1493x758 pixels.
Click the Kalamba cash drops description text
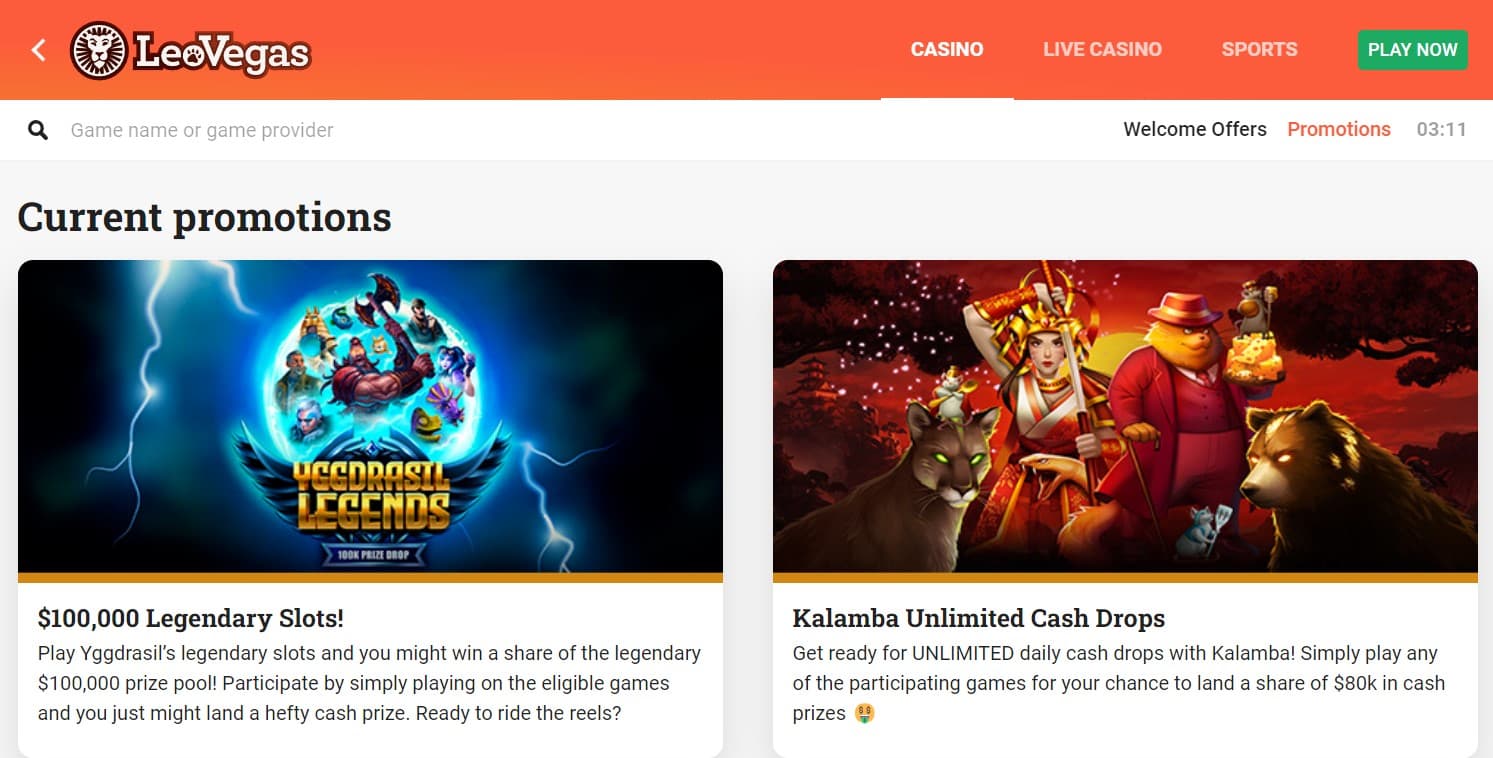click(x=1118, y=684)
